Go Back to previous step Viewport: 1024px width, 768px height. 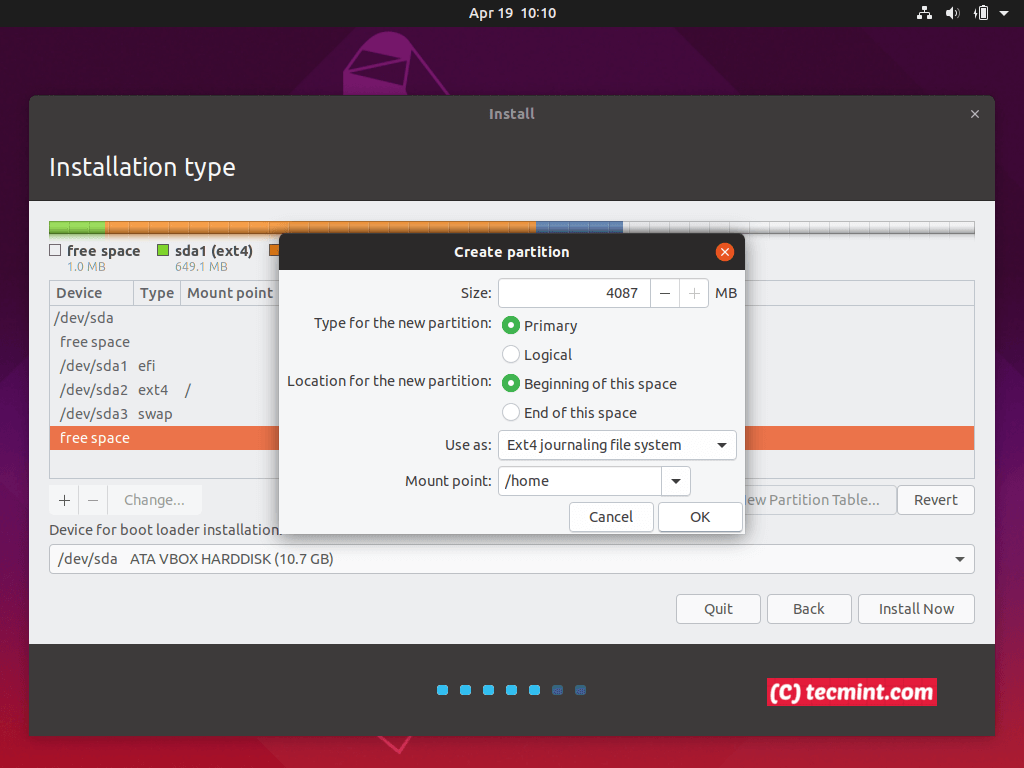(808, 609)
